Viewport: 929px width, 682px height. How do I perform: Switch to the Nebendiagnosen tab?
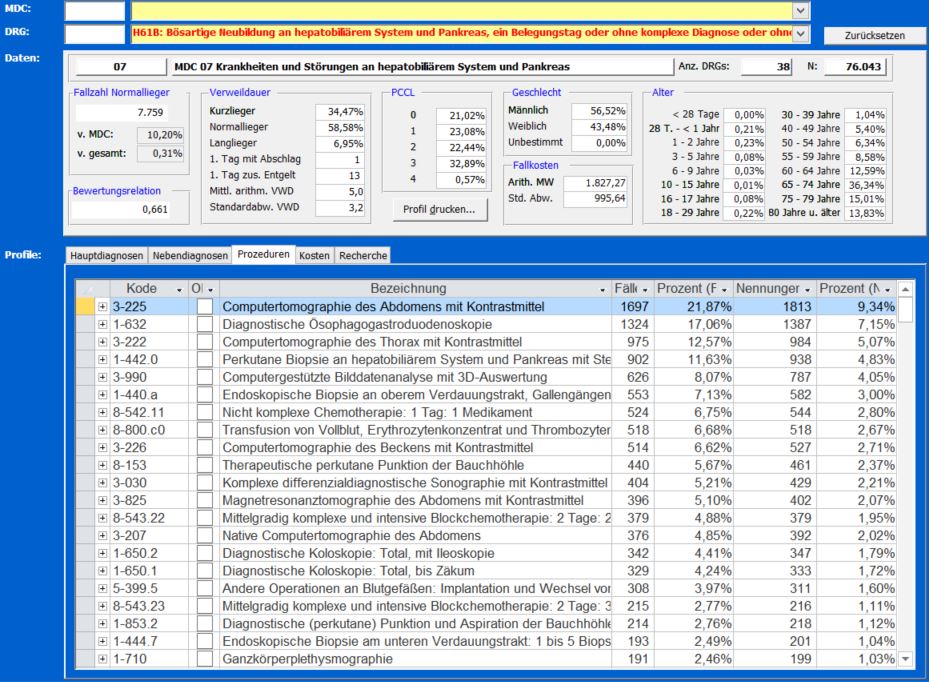(190, 255)
